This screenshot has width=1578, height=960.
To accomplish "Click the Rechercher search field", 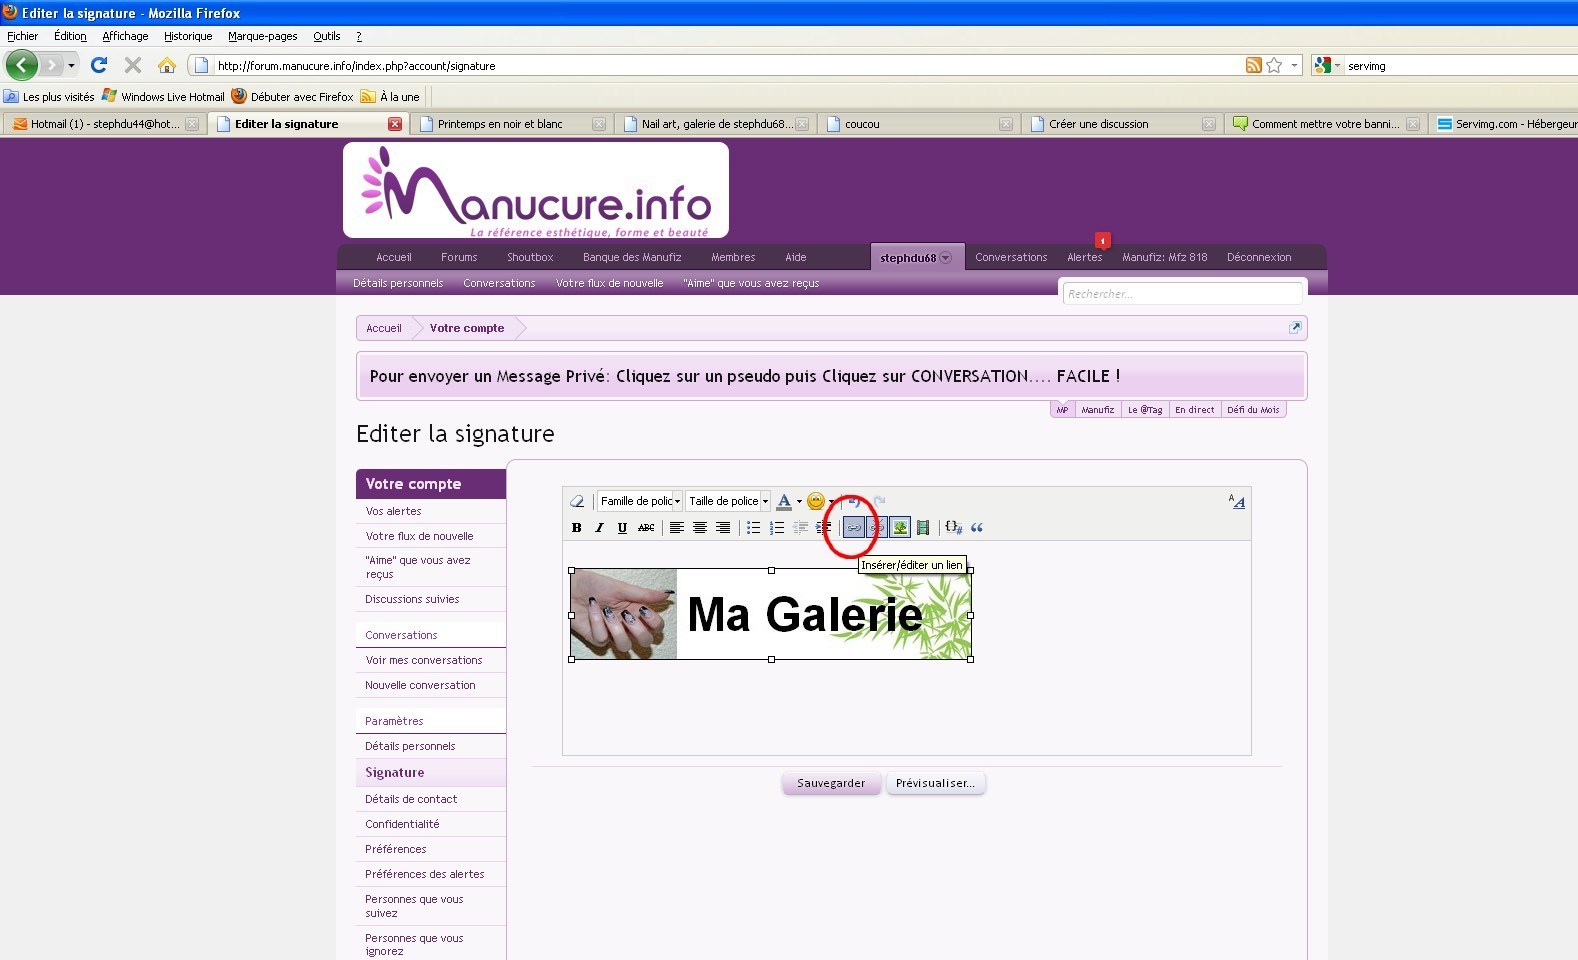I will pos(1181,294).
